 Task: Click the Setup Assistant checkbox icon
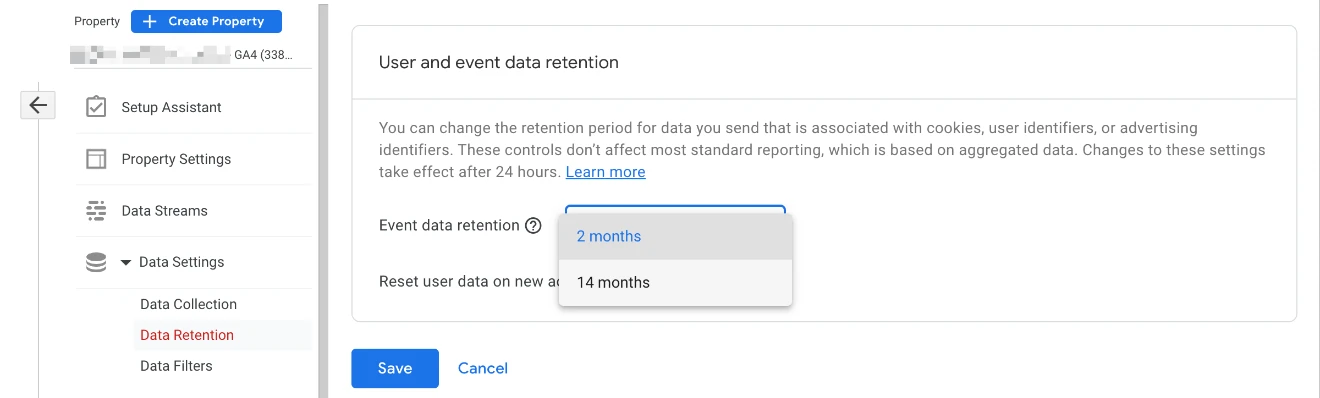point(96,107)
